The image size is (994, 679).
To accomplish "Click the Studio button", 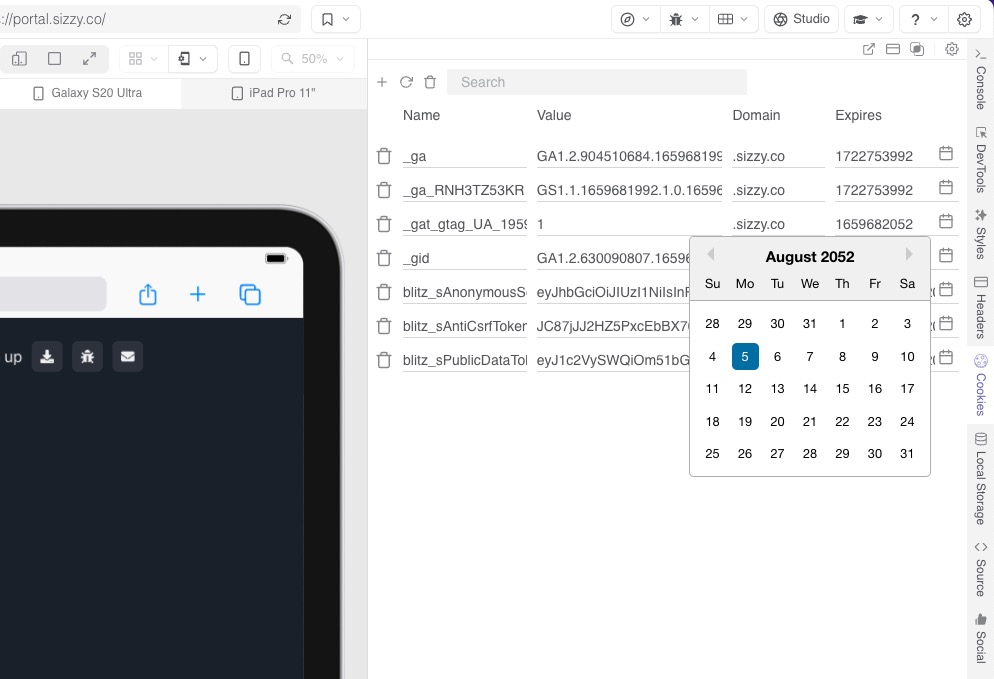I will pyautogui.click(x=801, y=19).
